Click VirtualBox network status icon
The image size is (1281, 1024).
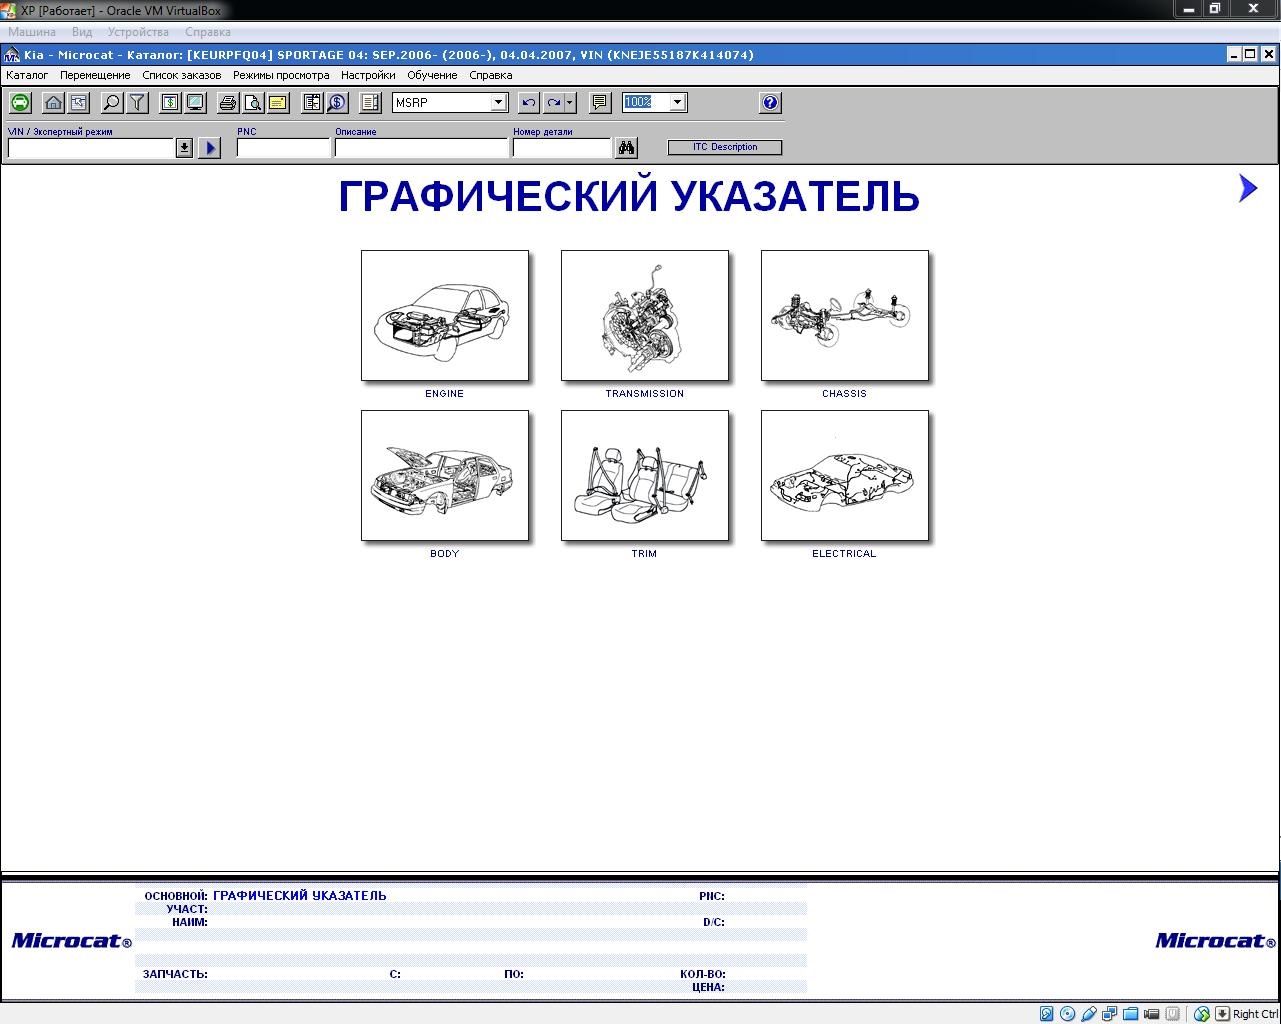pos(1109,1014)
